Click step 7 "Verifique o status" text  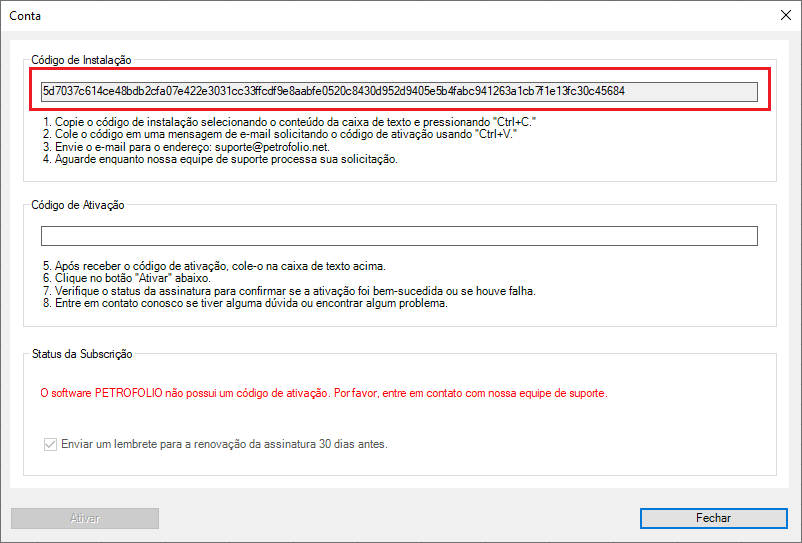(x=288, y=291)
